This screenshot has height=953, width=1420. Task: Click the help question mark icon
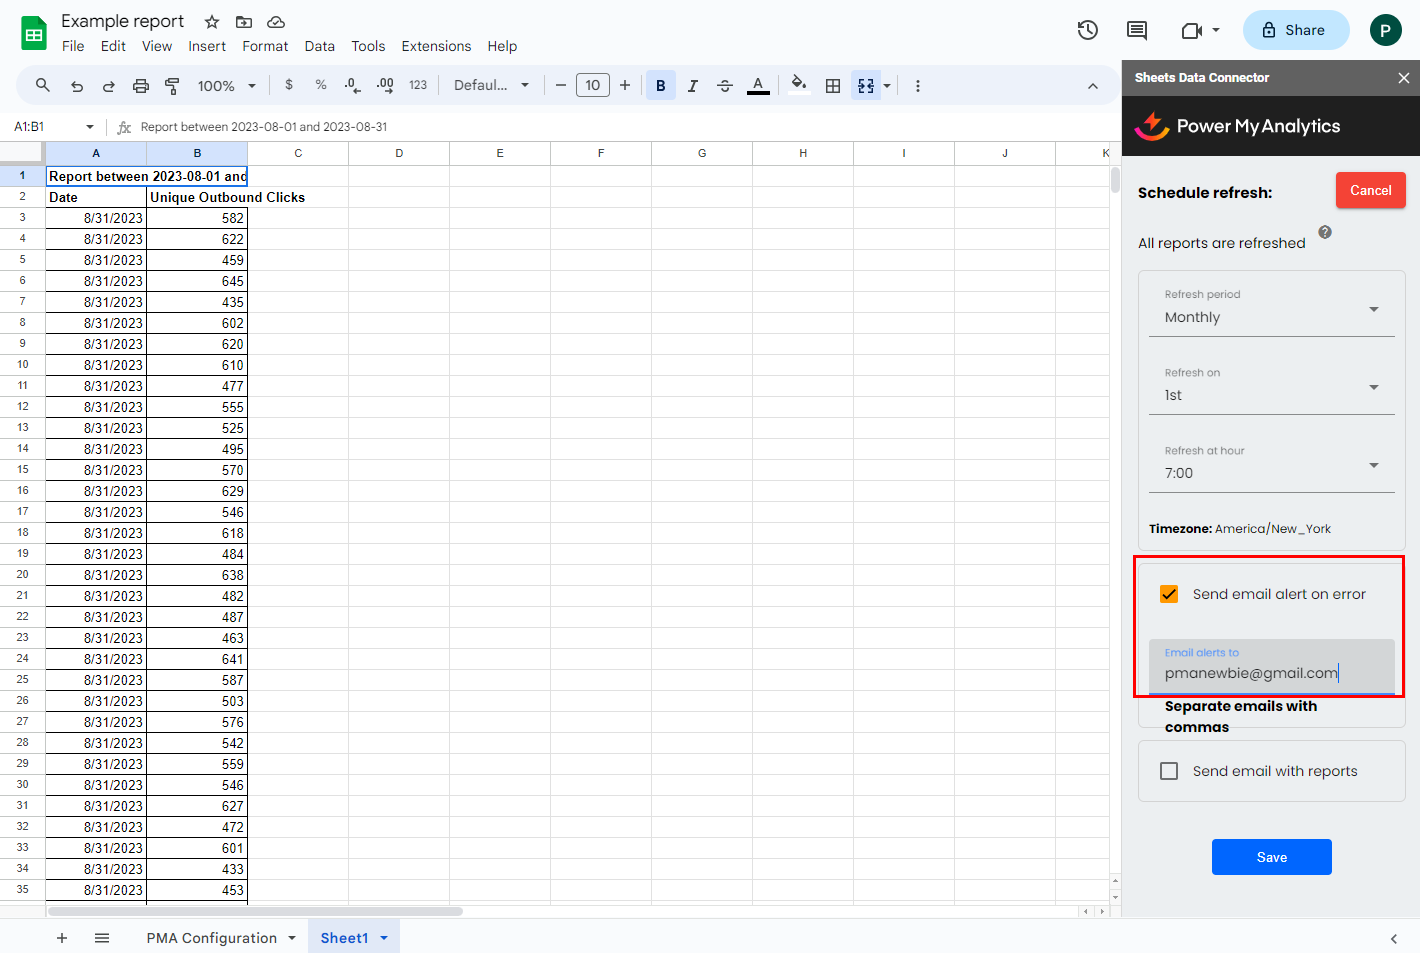1324,232
